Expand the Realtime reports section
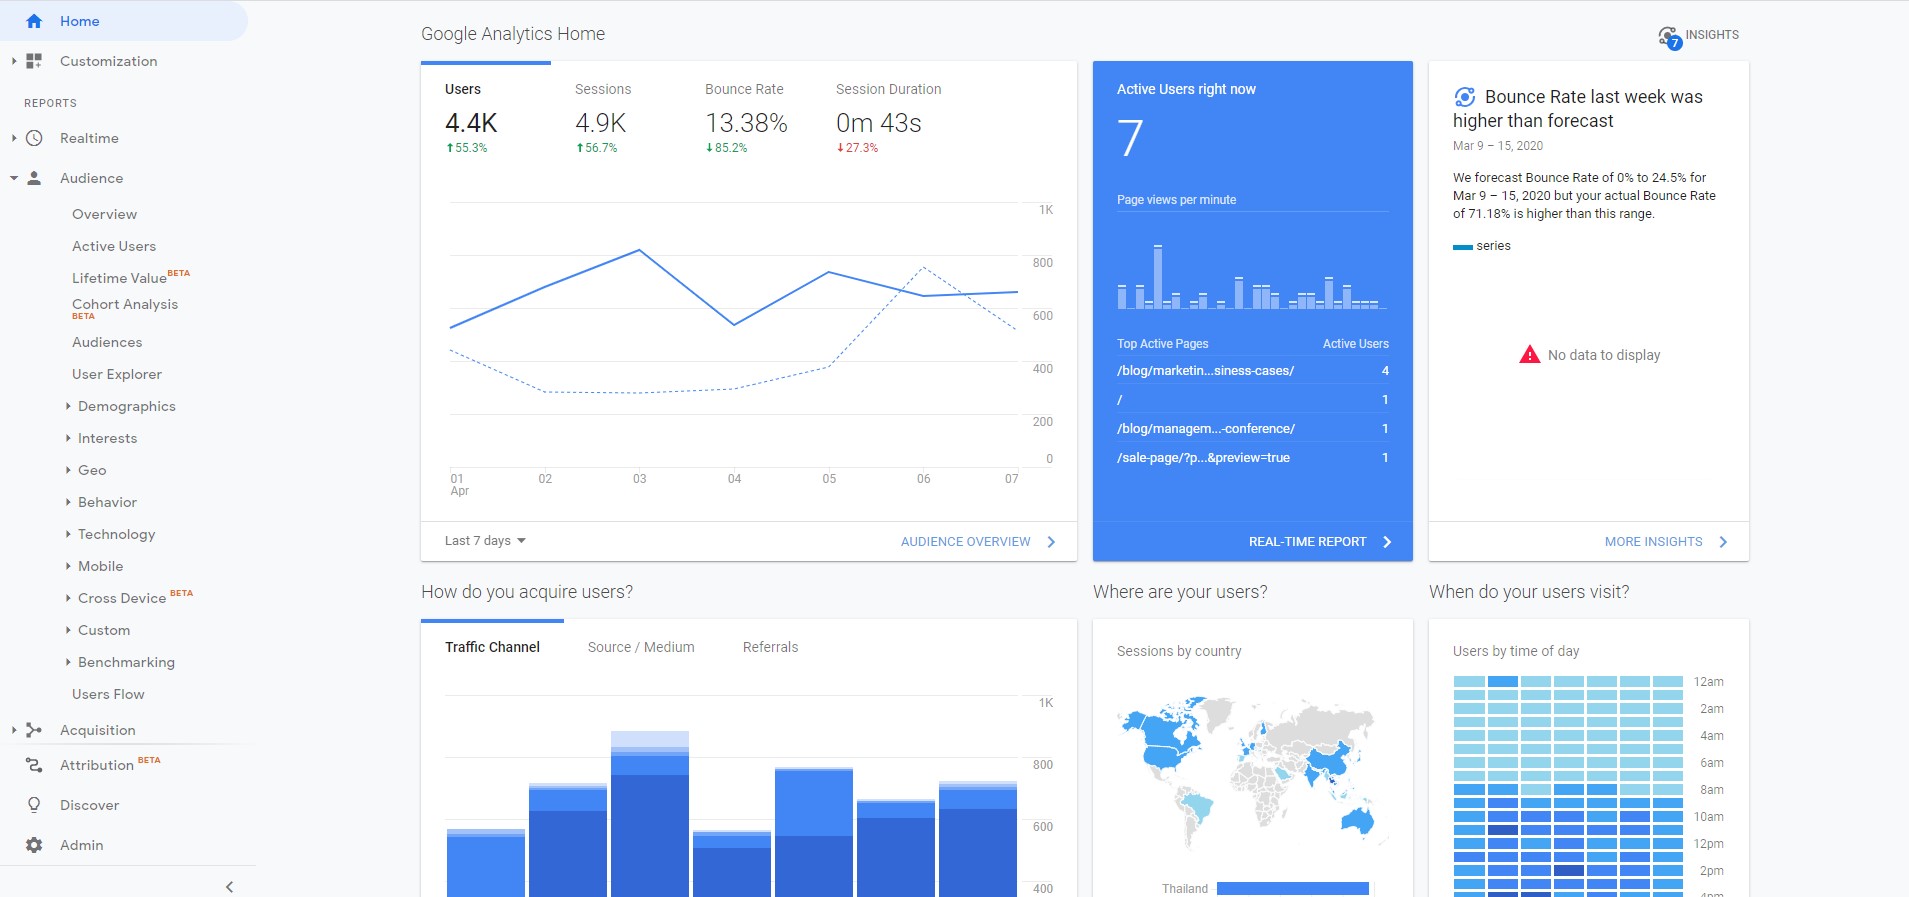1909x897 pixels. (x=14, y=138)
